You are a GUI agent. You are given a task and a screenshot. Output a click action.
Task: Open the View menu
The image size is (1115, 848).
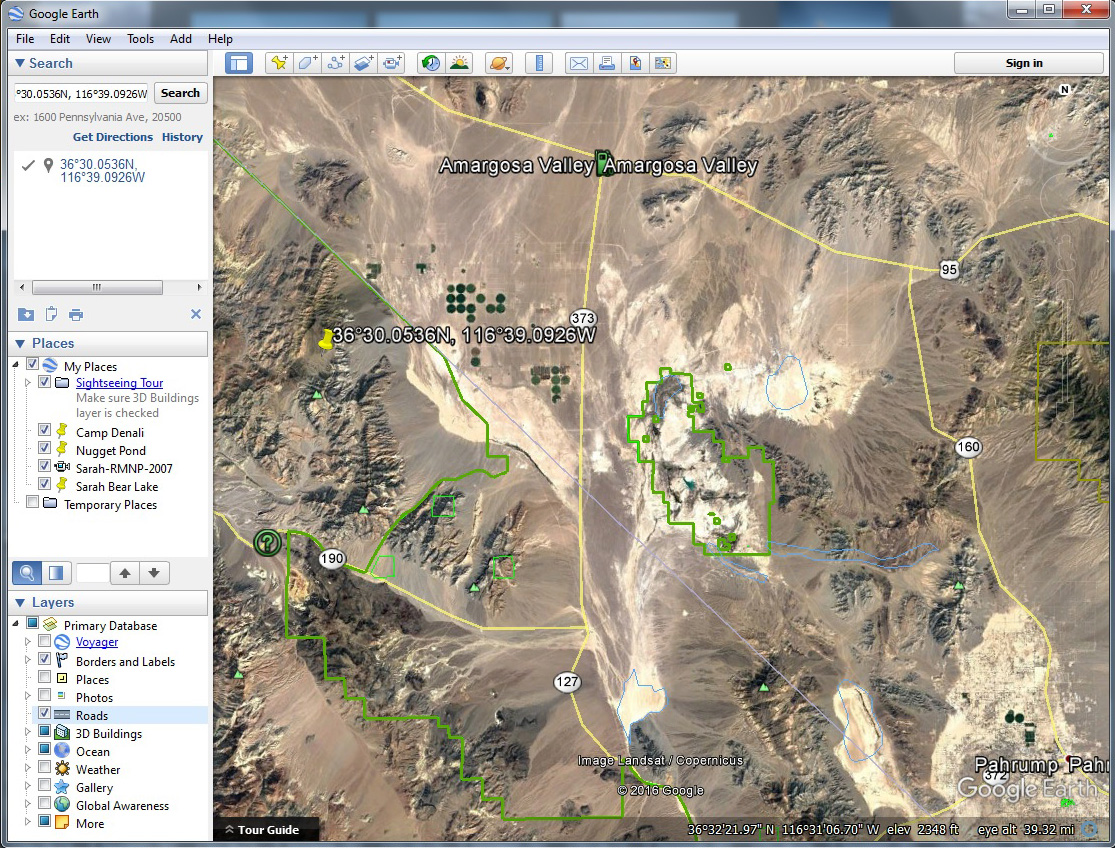[98, 39]
